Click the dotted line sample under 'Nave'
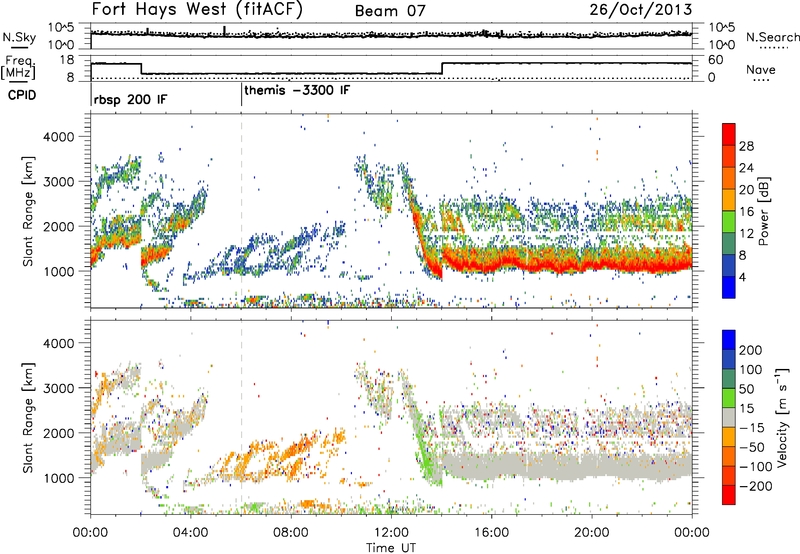Image resolution: width=800 pixels, height=554 pixels. click(x=761, y=80)
